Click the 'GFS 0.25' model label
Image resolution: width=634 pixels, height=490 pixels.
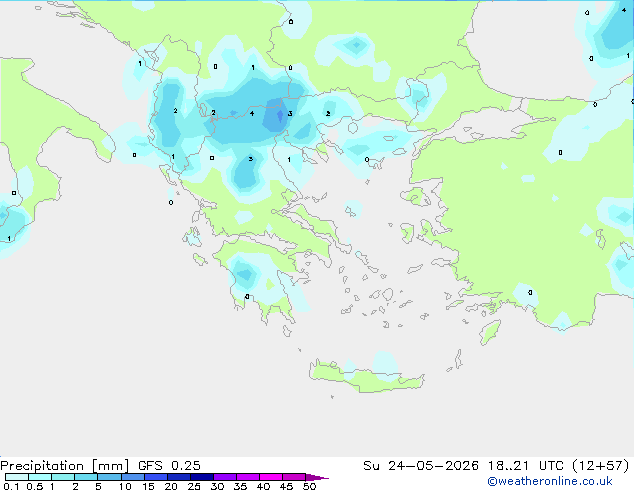pyautogui.click(x=169, y=466)
